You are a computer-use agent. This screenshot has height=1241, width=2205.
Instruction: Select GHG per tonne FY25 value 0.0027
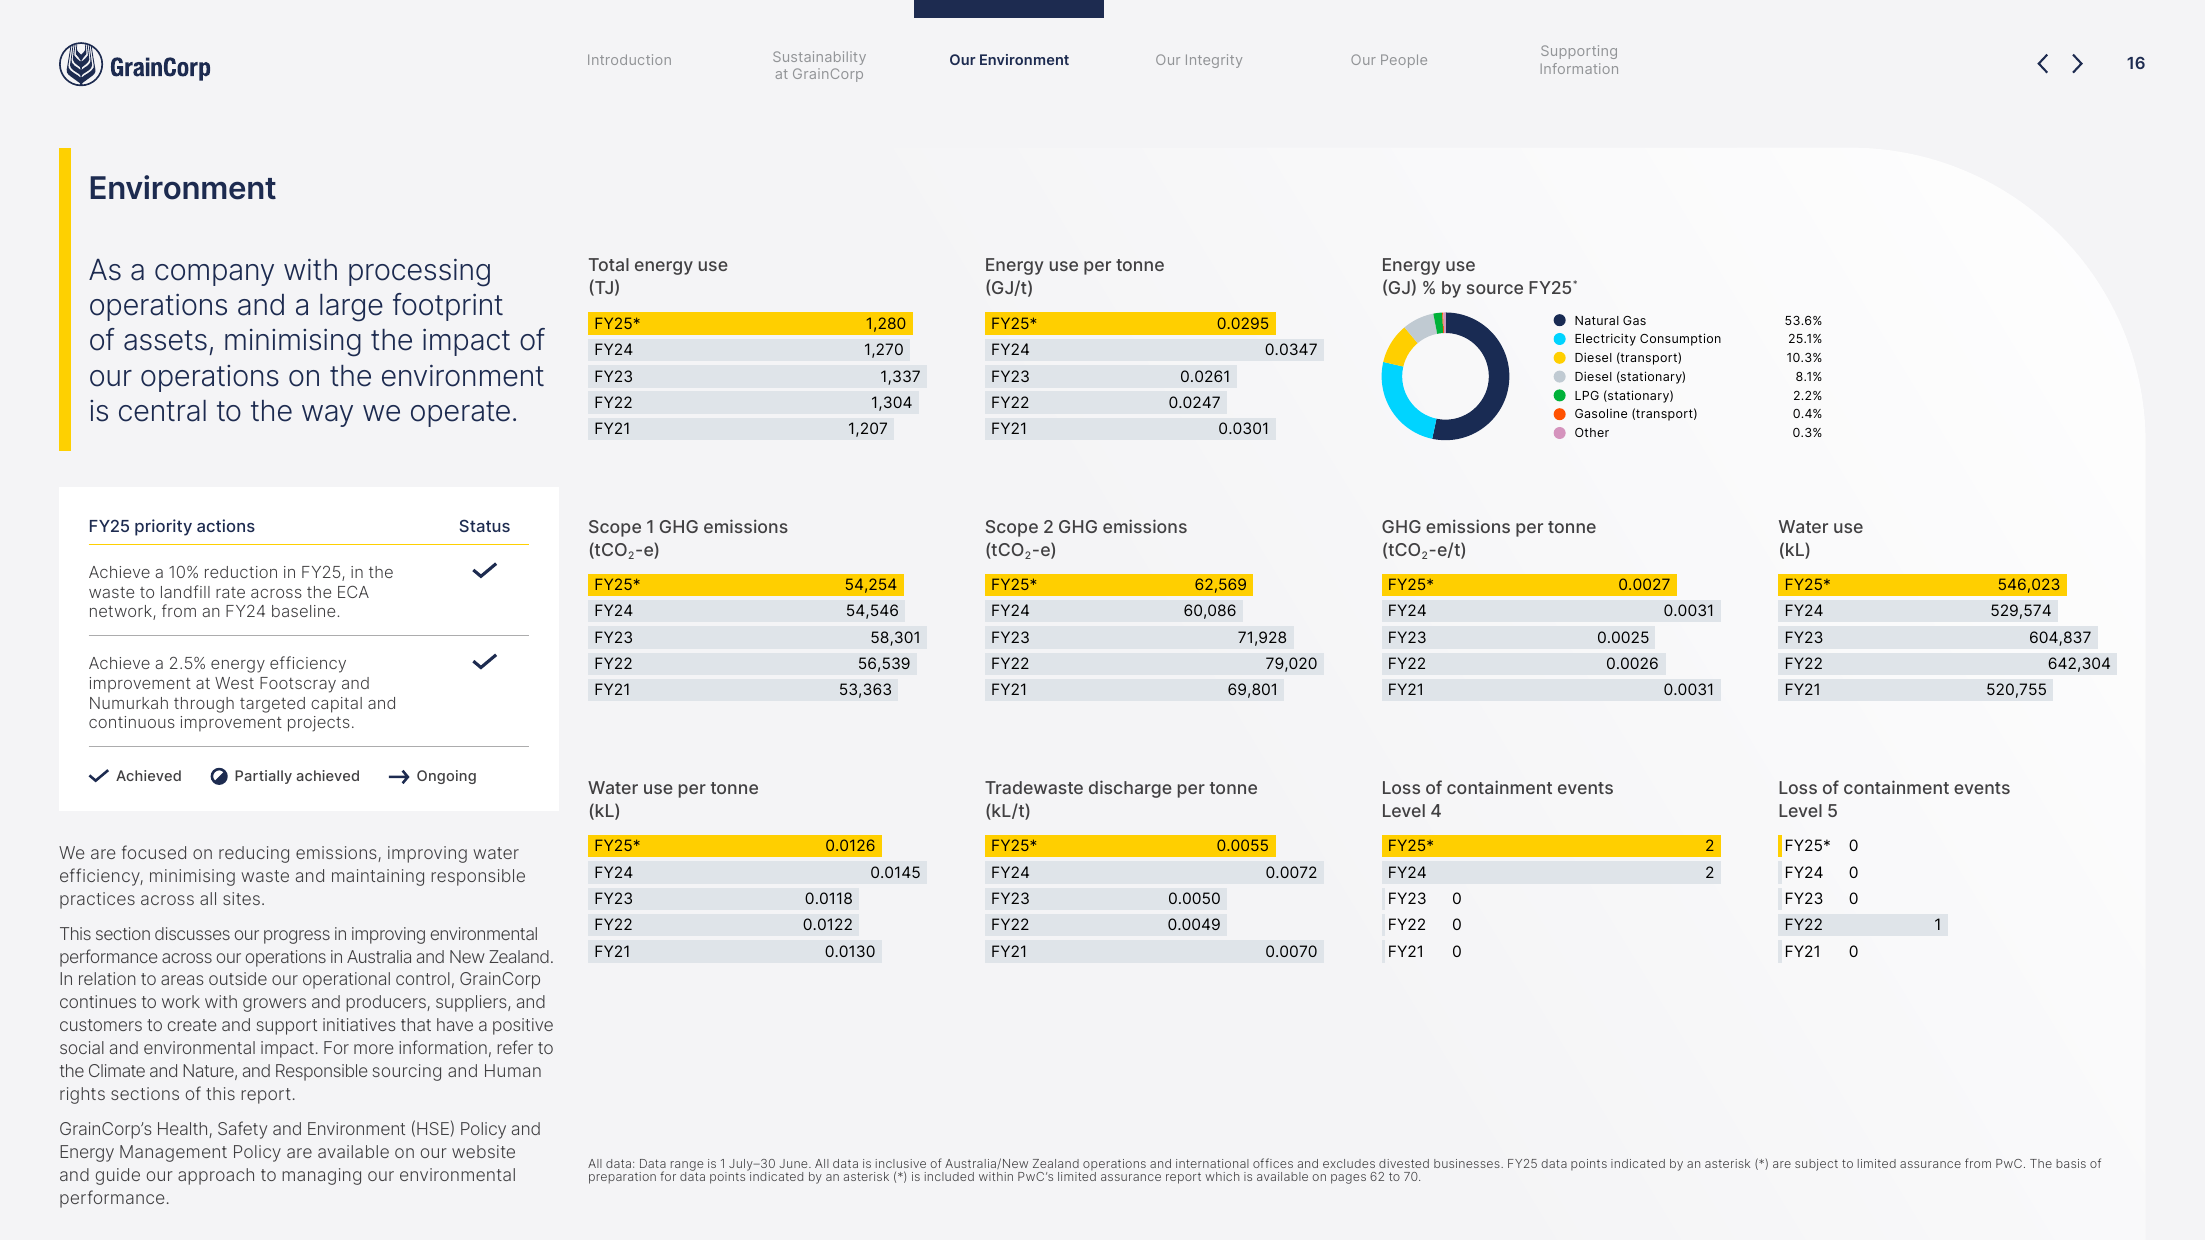pyautogui.click(x=1644, y=584)
